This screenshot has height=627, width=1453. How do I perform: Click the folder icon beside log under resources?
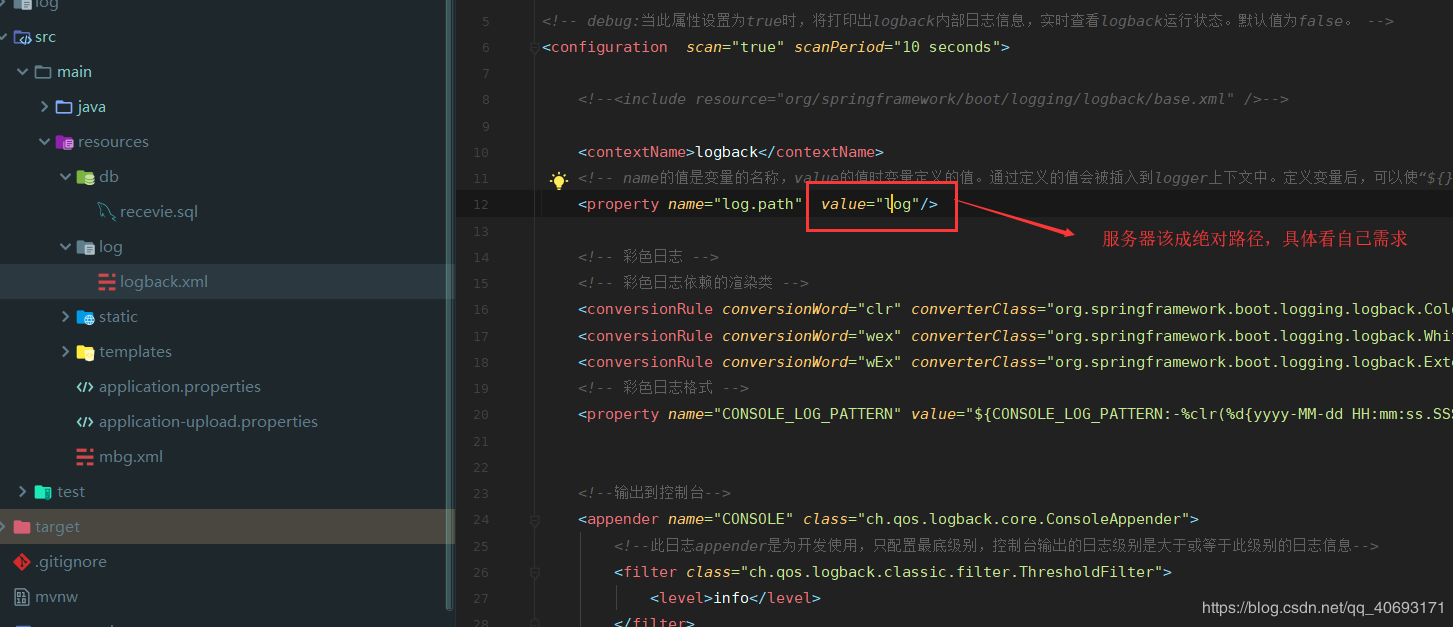[x=86, y=247]
